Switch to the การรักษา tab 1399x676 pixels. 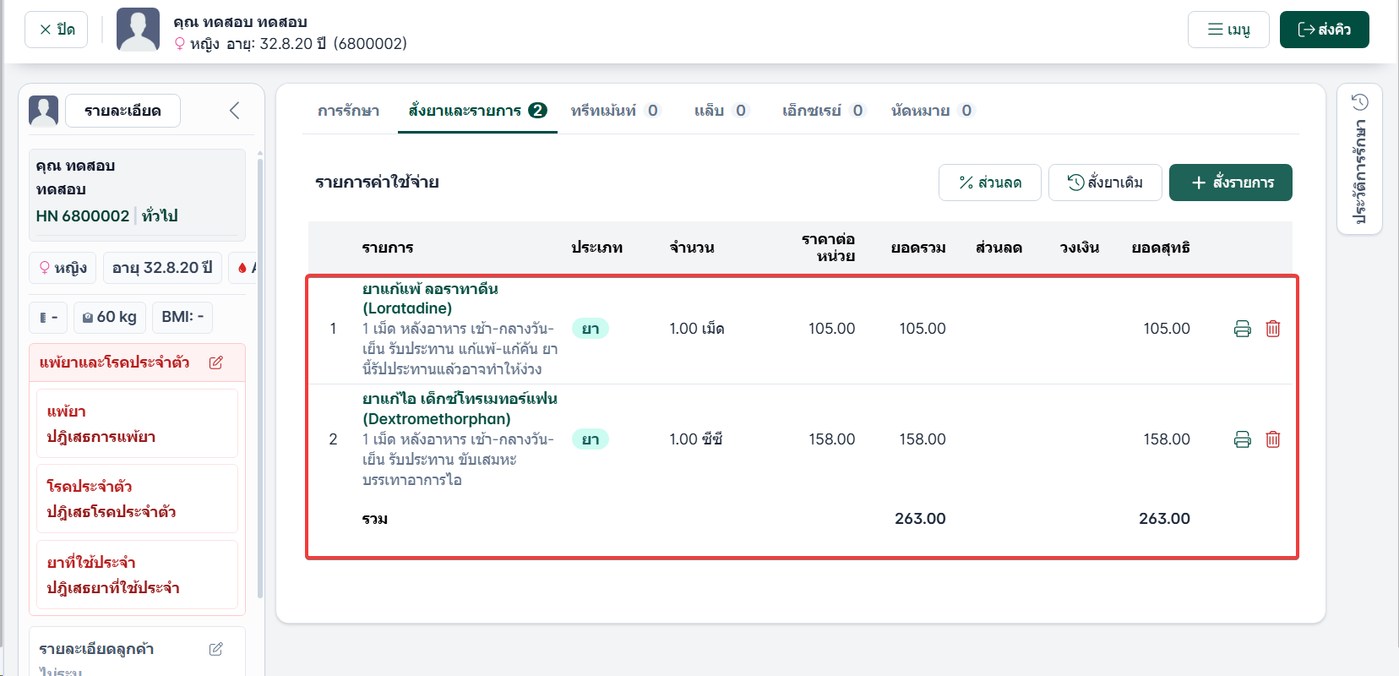point(348,110)
